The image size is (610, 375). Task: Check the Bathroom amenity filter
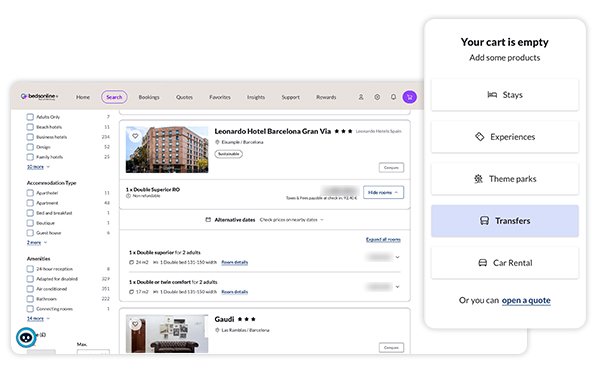tap(30, 299)
